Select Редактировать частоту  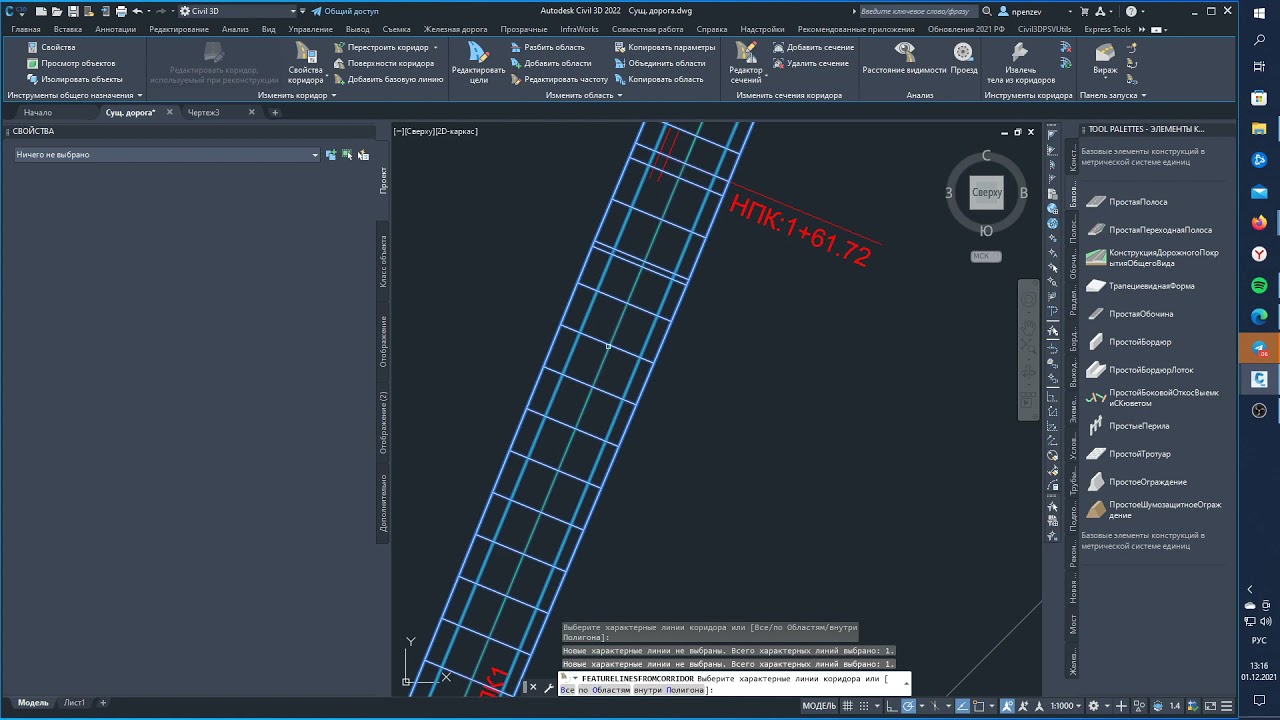pyautogui.click(x=558, y=79)
